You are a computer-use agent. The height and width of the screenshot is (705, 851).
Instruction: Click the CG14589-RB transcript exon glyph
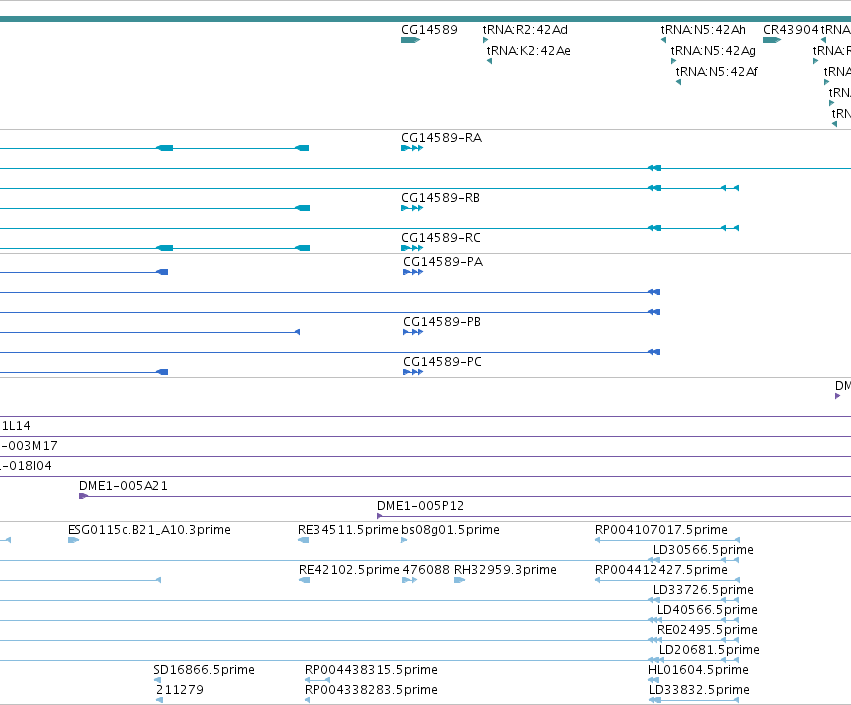(412, 208)
